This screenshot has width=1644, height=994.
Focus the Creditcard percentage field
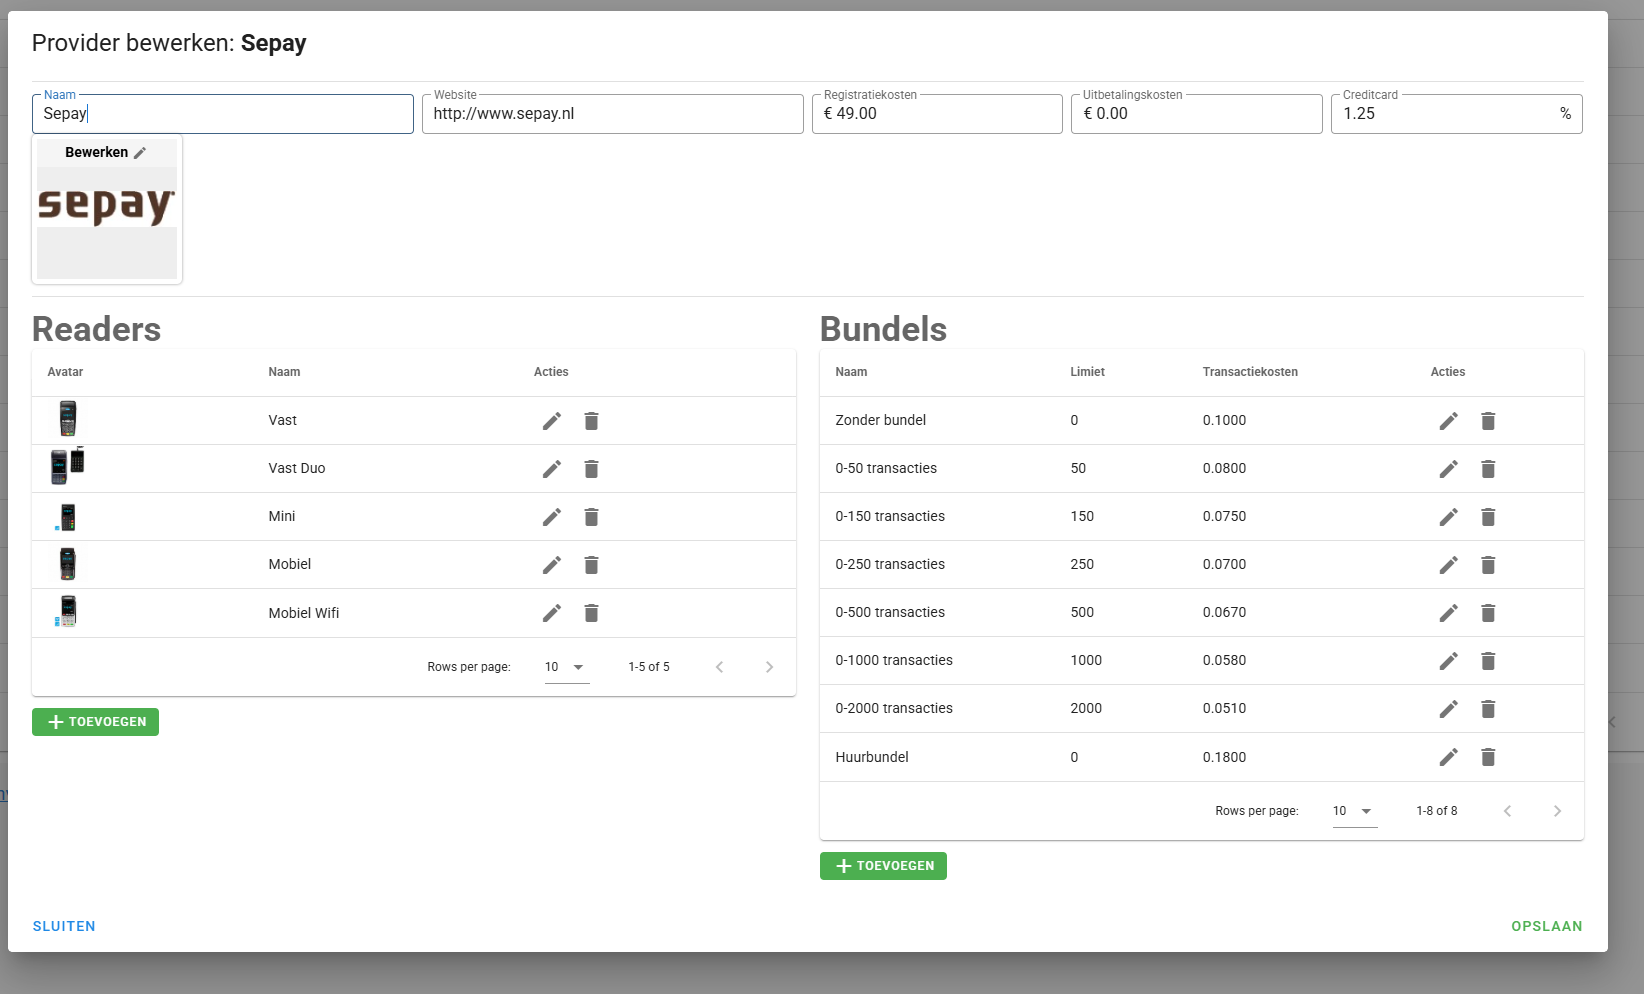pyautogui.click(x=1456, y=114)
